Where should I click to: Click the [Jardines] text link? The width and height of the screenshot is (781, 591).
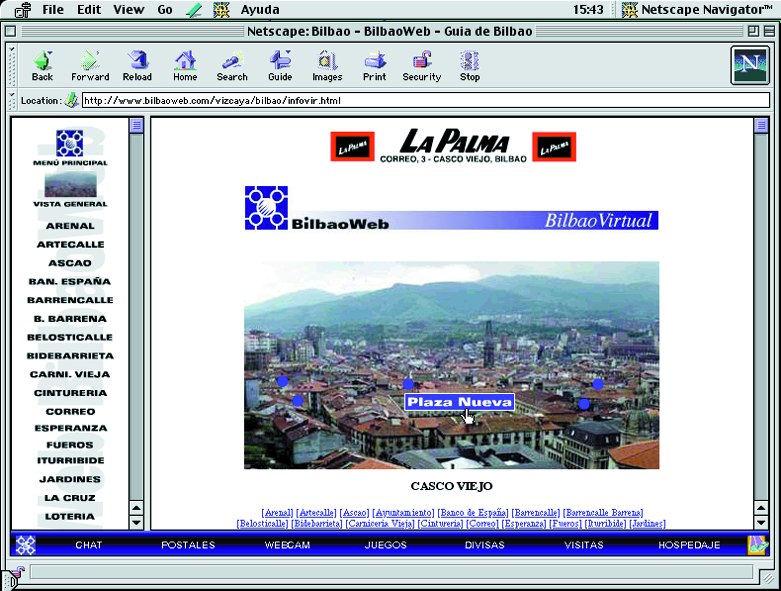pos(648,524)
